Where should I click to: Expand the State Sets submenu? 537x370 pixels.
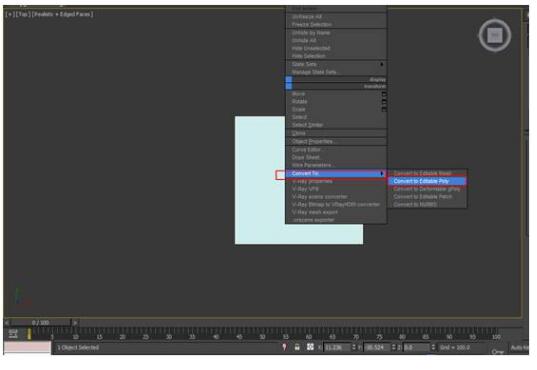click(x=336, y=64)
